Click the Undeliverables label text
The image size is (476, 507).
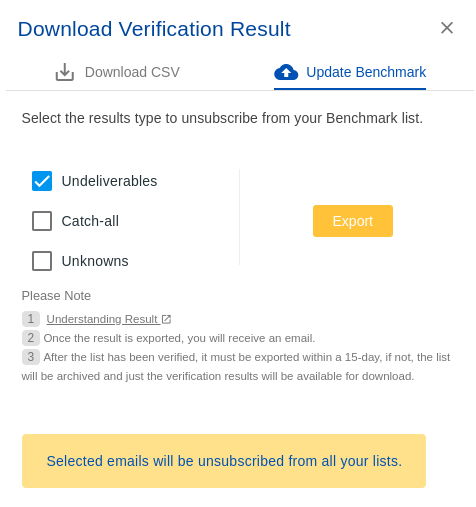click(109, 181)
